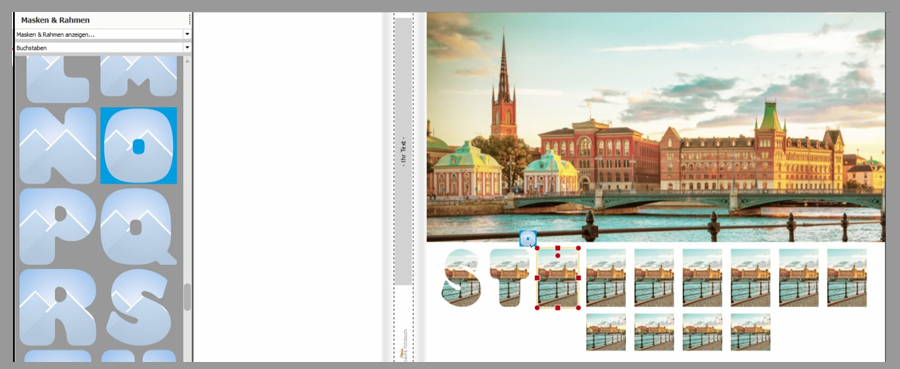This screenshot has width=900, height=369.
Task: Select the letter Q mask
Action: [x=138, y=227]
